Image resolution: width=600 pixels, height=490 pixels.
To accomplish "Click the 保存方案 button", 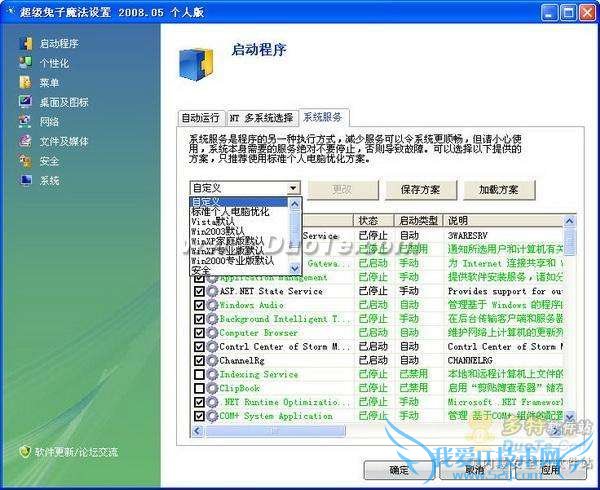I will (421, 190).
